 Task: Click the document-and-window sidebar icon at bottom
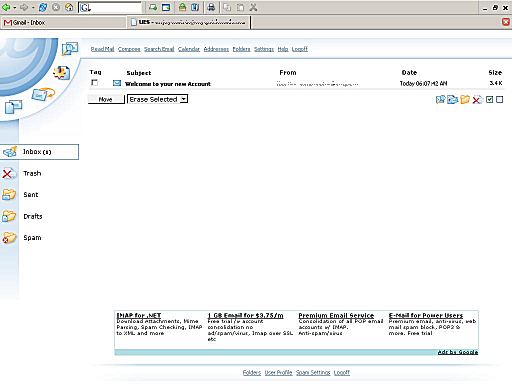click(13, 107)
